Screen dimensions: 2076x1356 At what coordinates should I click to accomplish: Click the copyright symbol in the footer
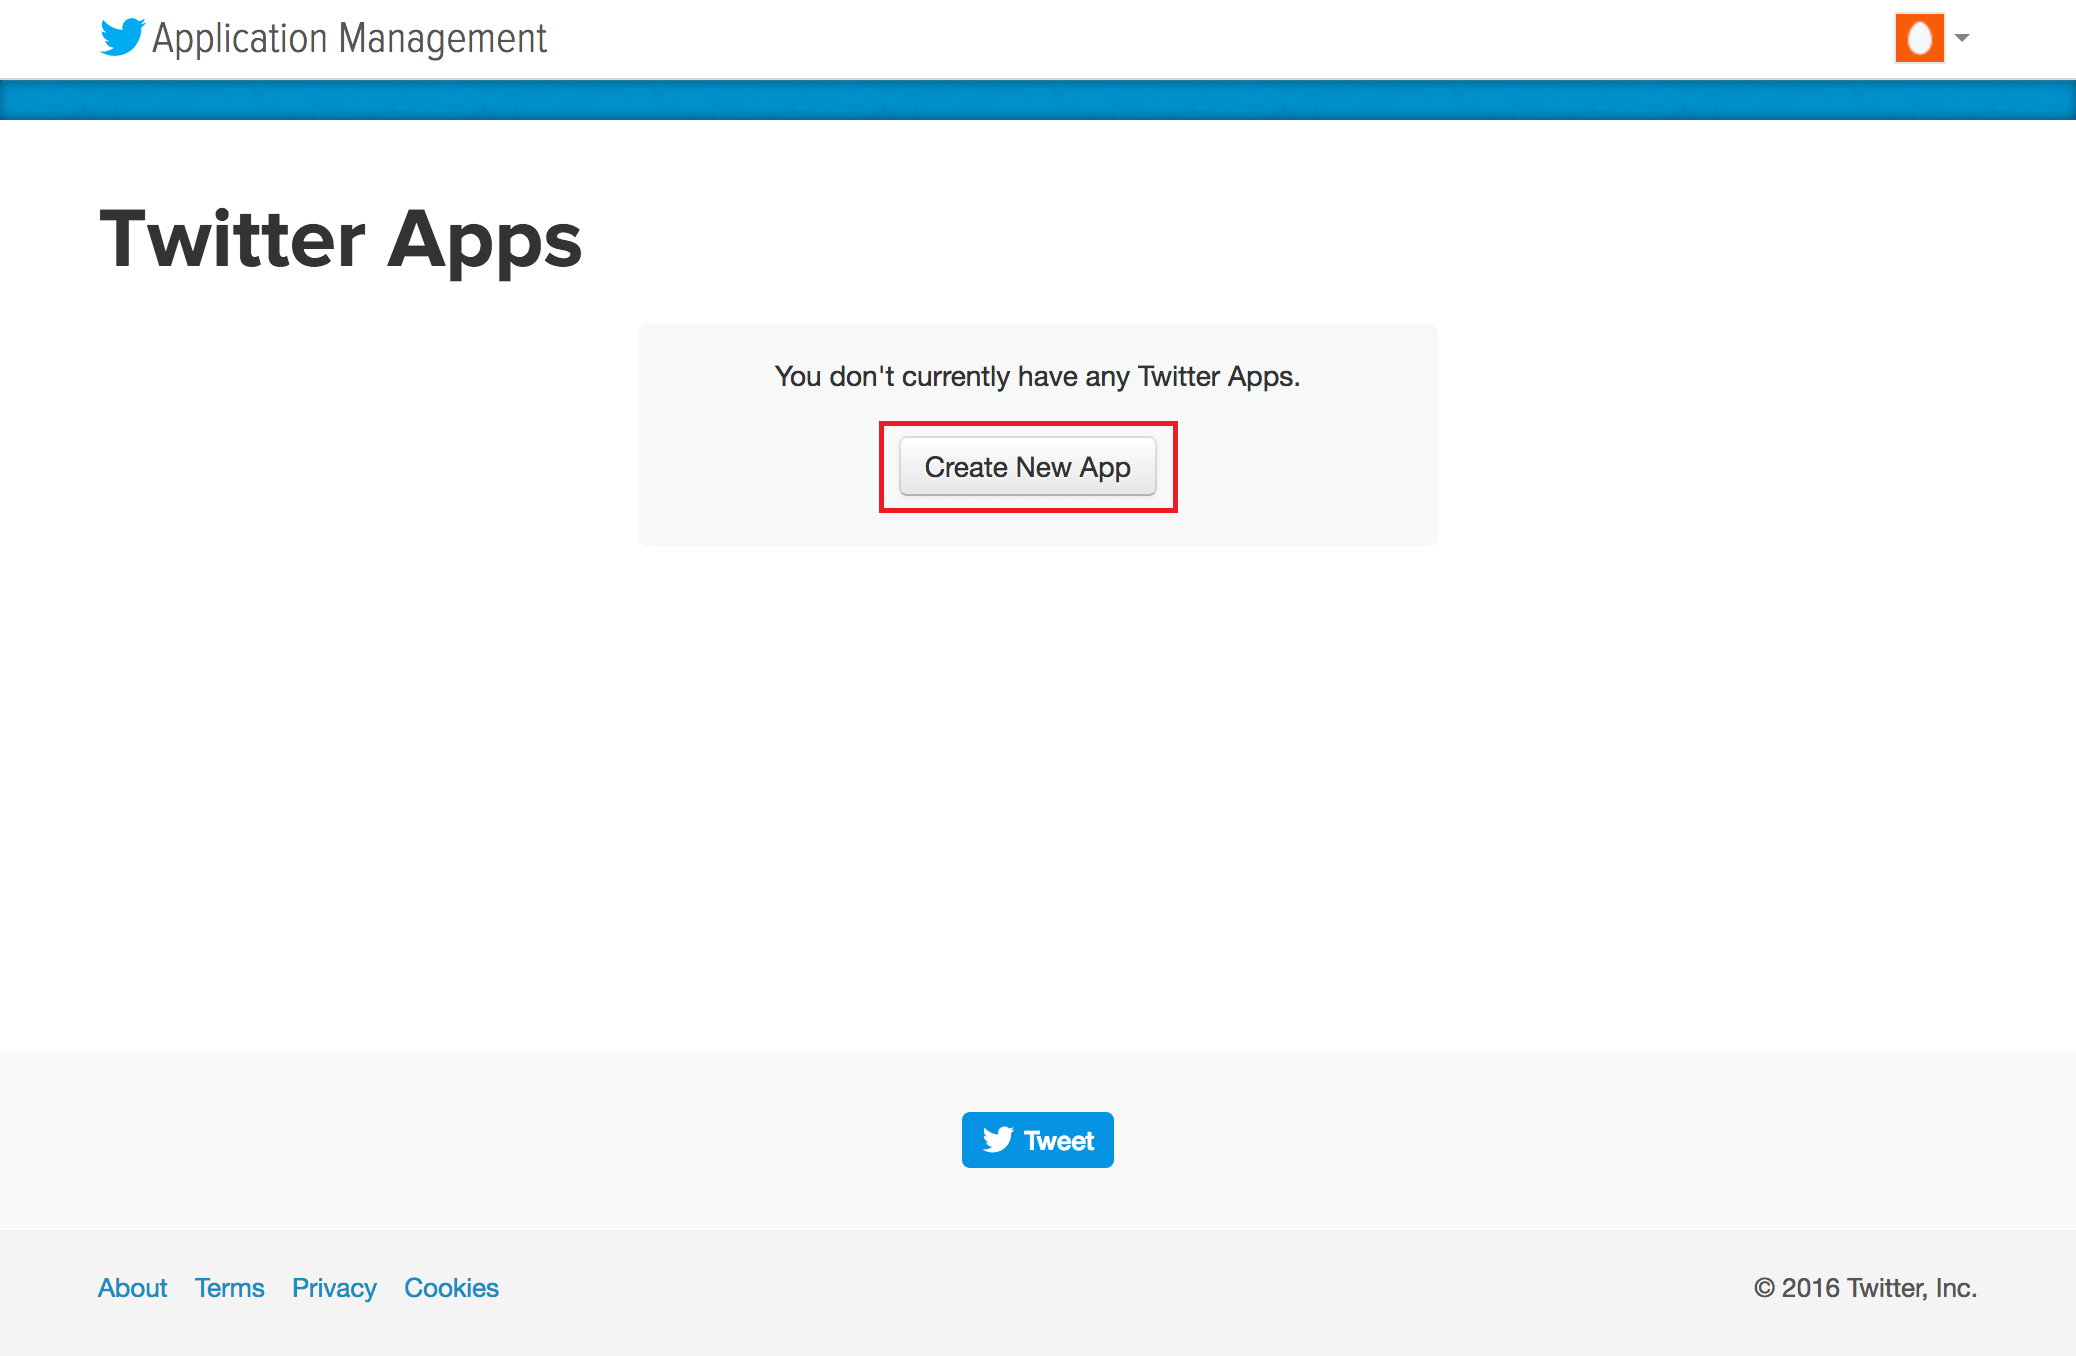tap(1764, 1288)
